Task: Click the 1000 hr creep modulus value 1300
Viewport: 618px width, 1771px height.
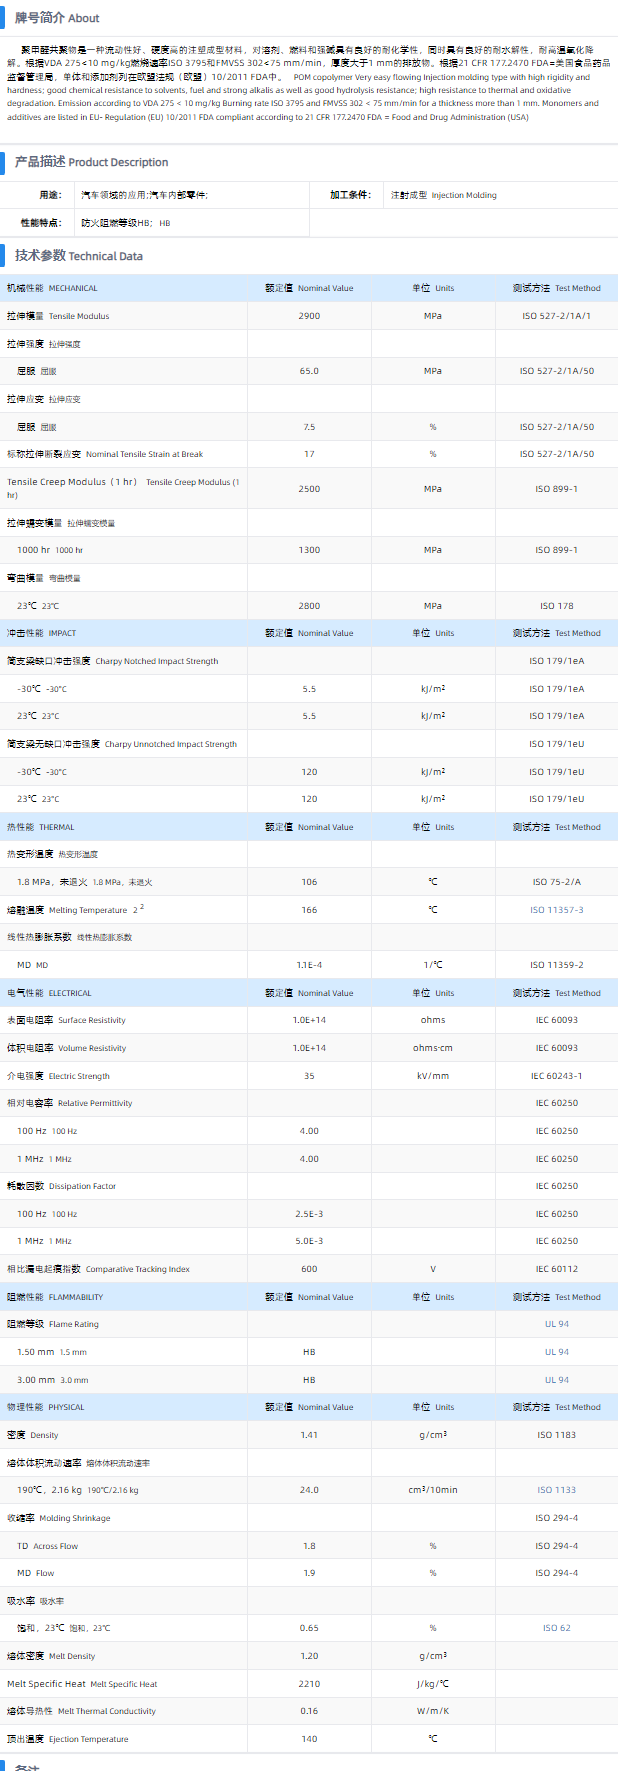Action: tap(309, 550)
